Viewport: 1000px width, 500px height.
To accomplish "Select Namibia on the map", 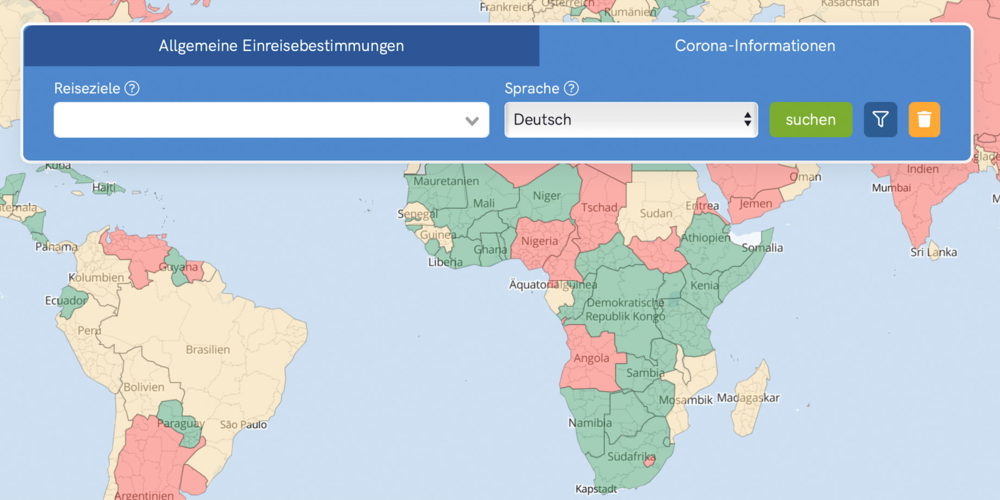I will coord(589,423).
